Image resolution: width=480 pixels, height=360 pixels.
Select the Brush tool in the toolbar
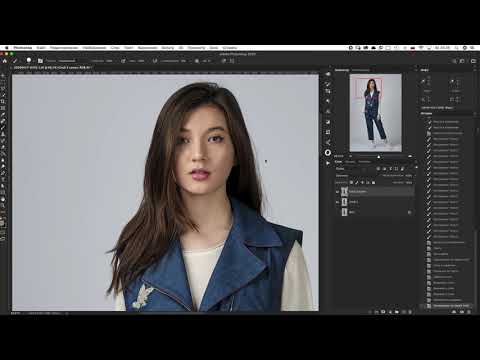3,127
